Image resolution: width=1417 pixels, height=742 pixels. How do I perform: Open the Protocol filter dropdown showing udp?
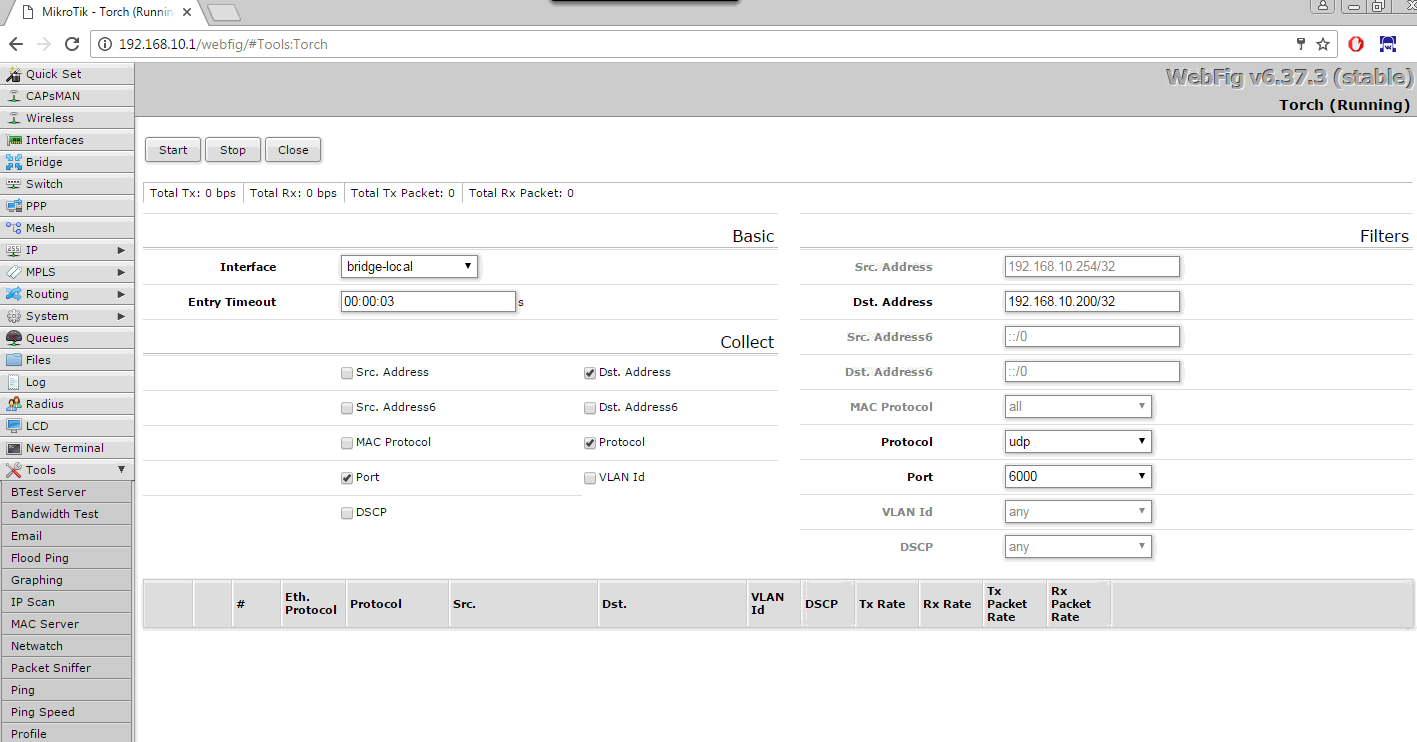(1078, 442)
